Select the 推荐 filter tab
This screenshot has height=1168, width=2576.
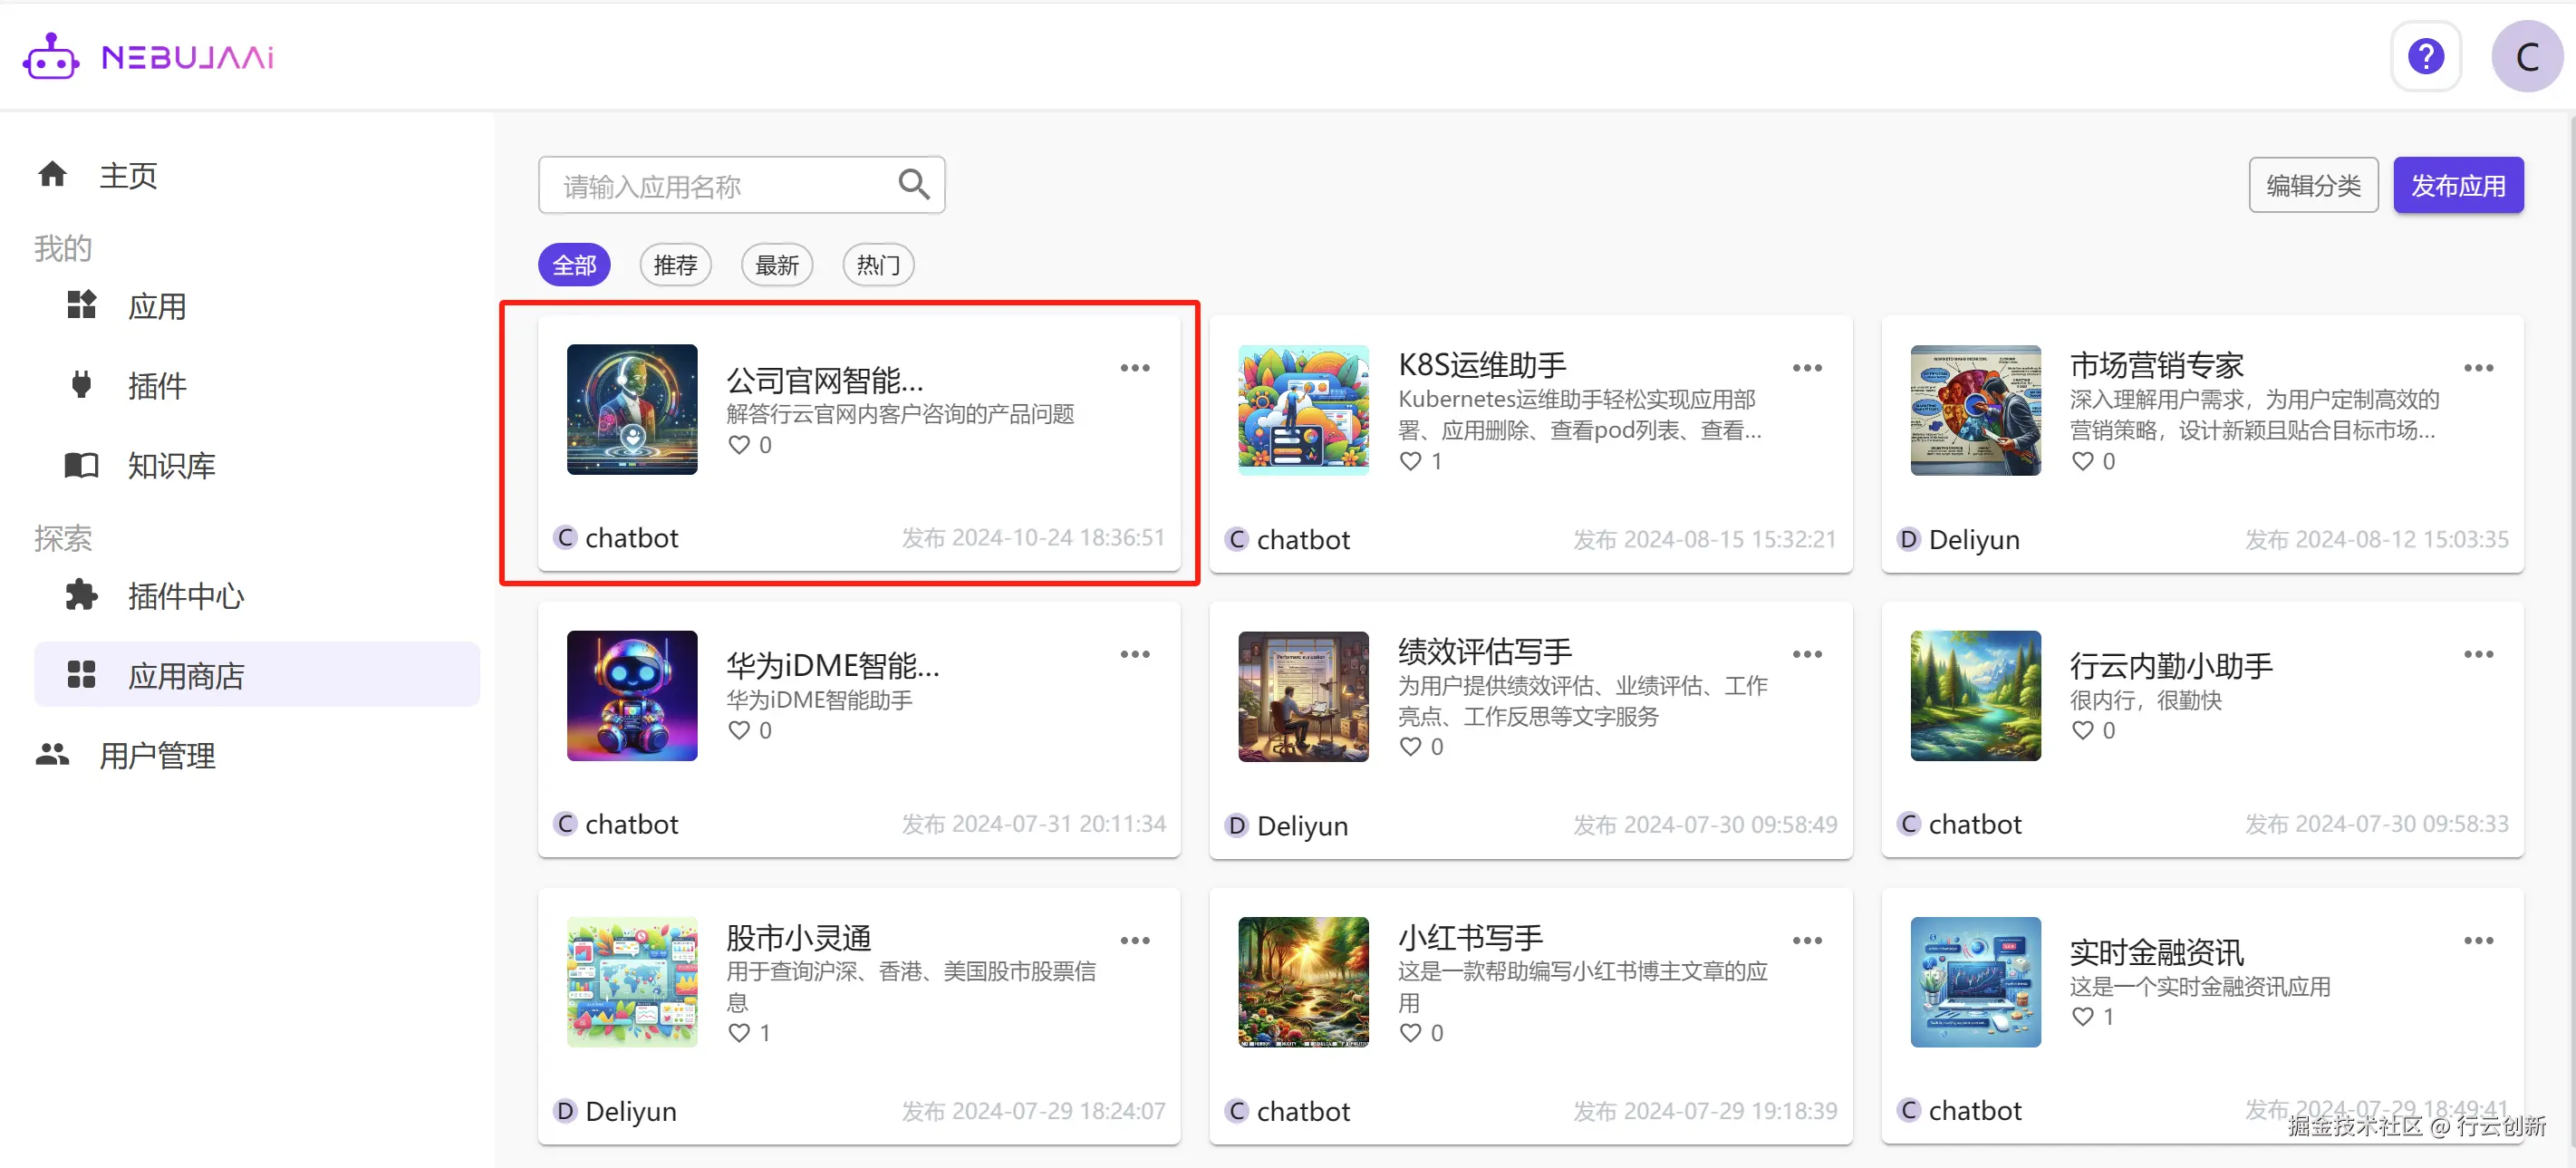click(675, 265)
